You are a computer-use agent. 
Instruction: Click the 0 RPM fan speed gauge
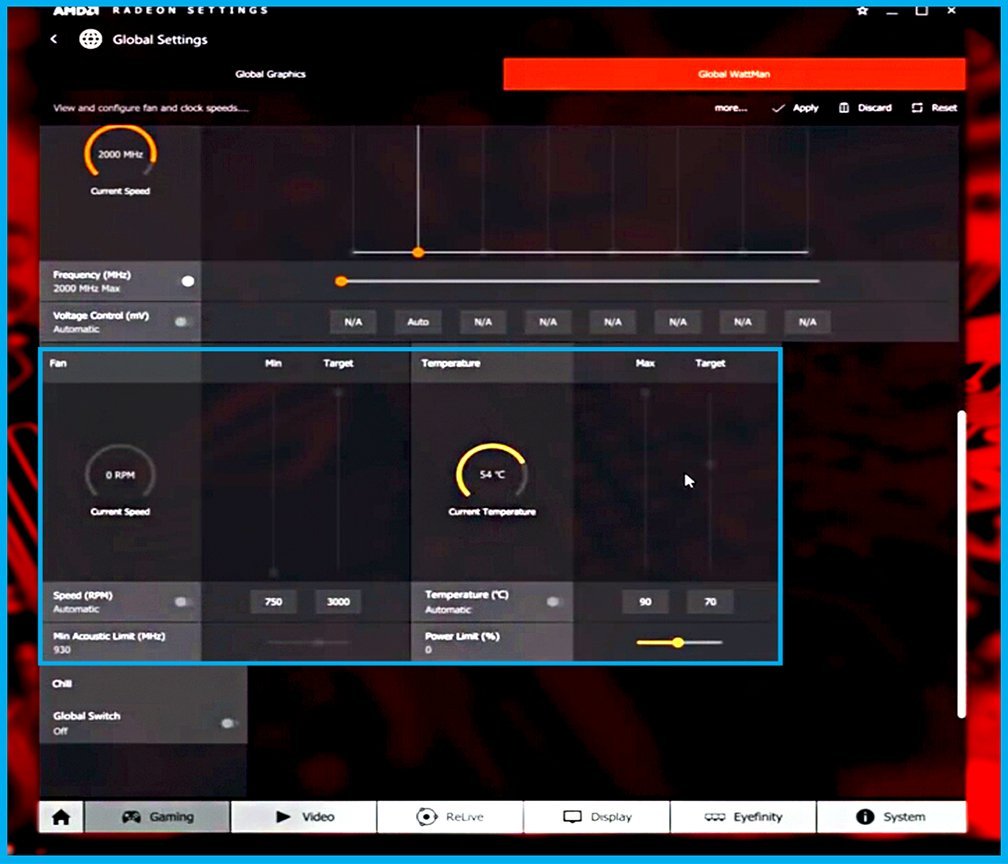tap(120, 473)
